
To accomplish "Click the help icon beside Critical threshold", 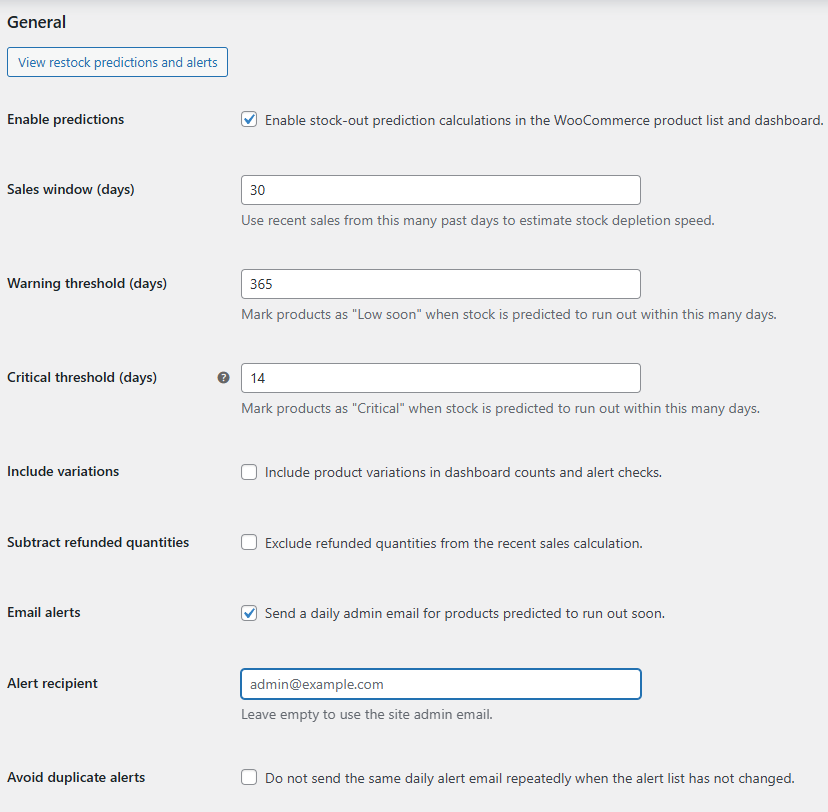I will (x=223, y=377).
